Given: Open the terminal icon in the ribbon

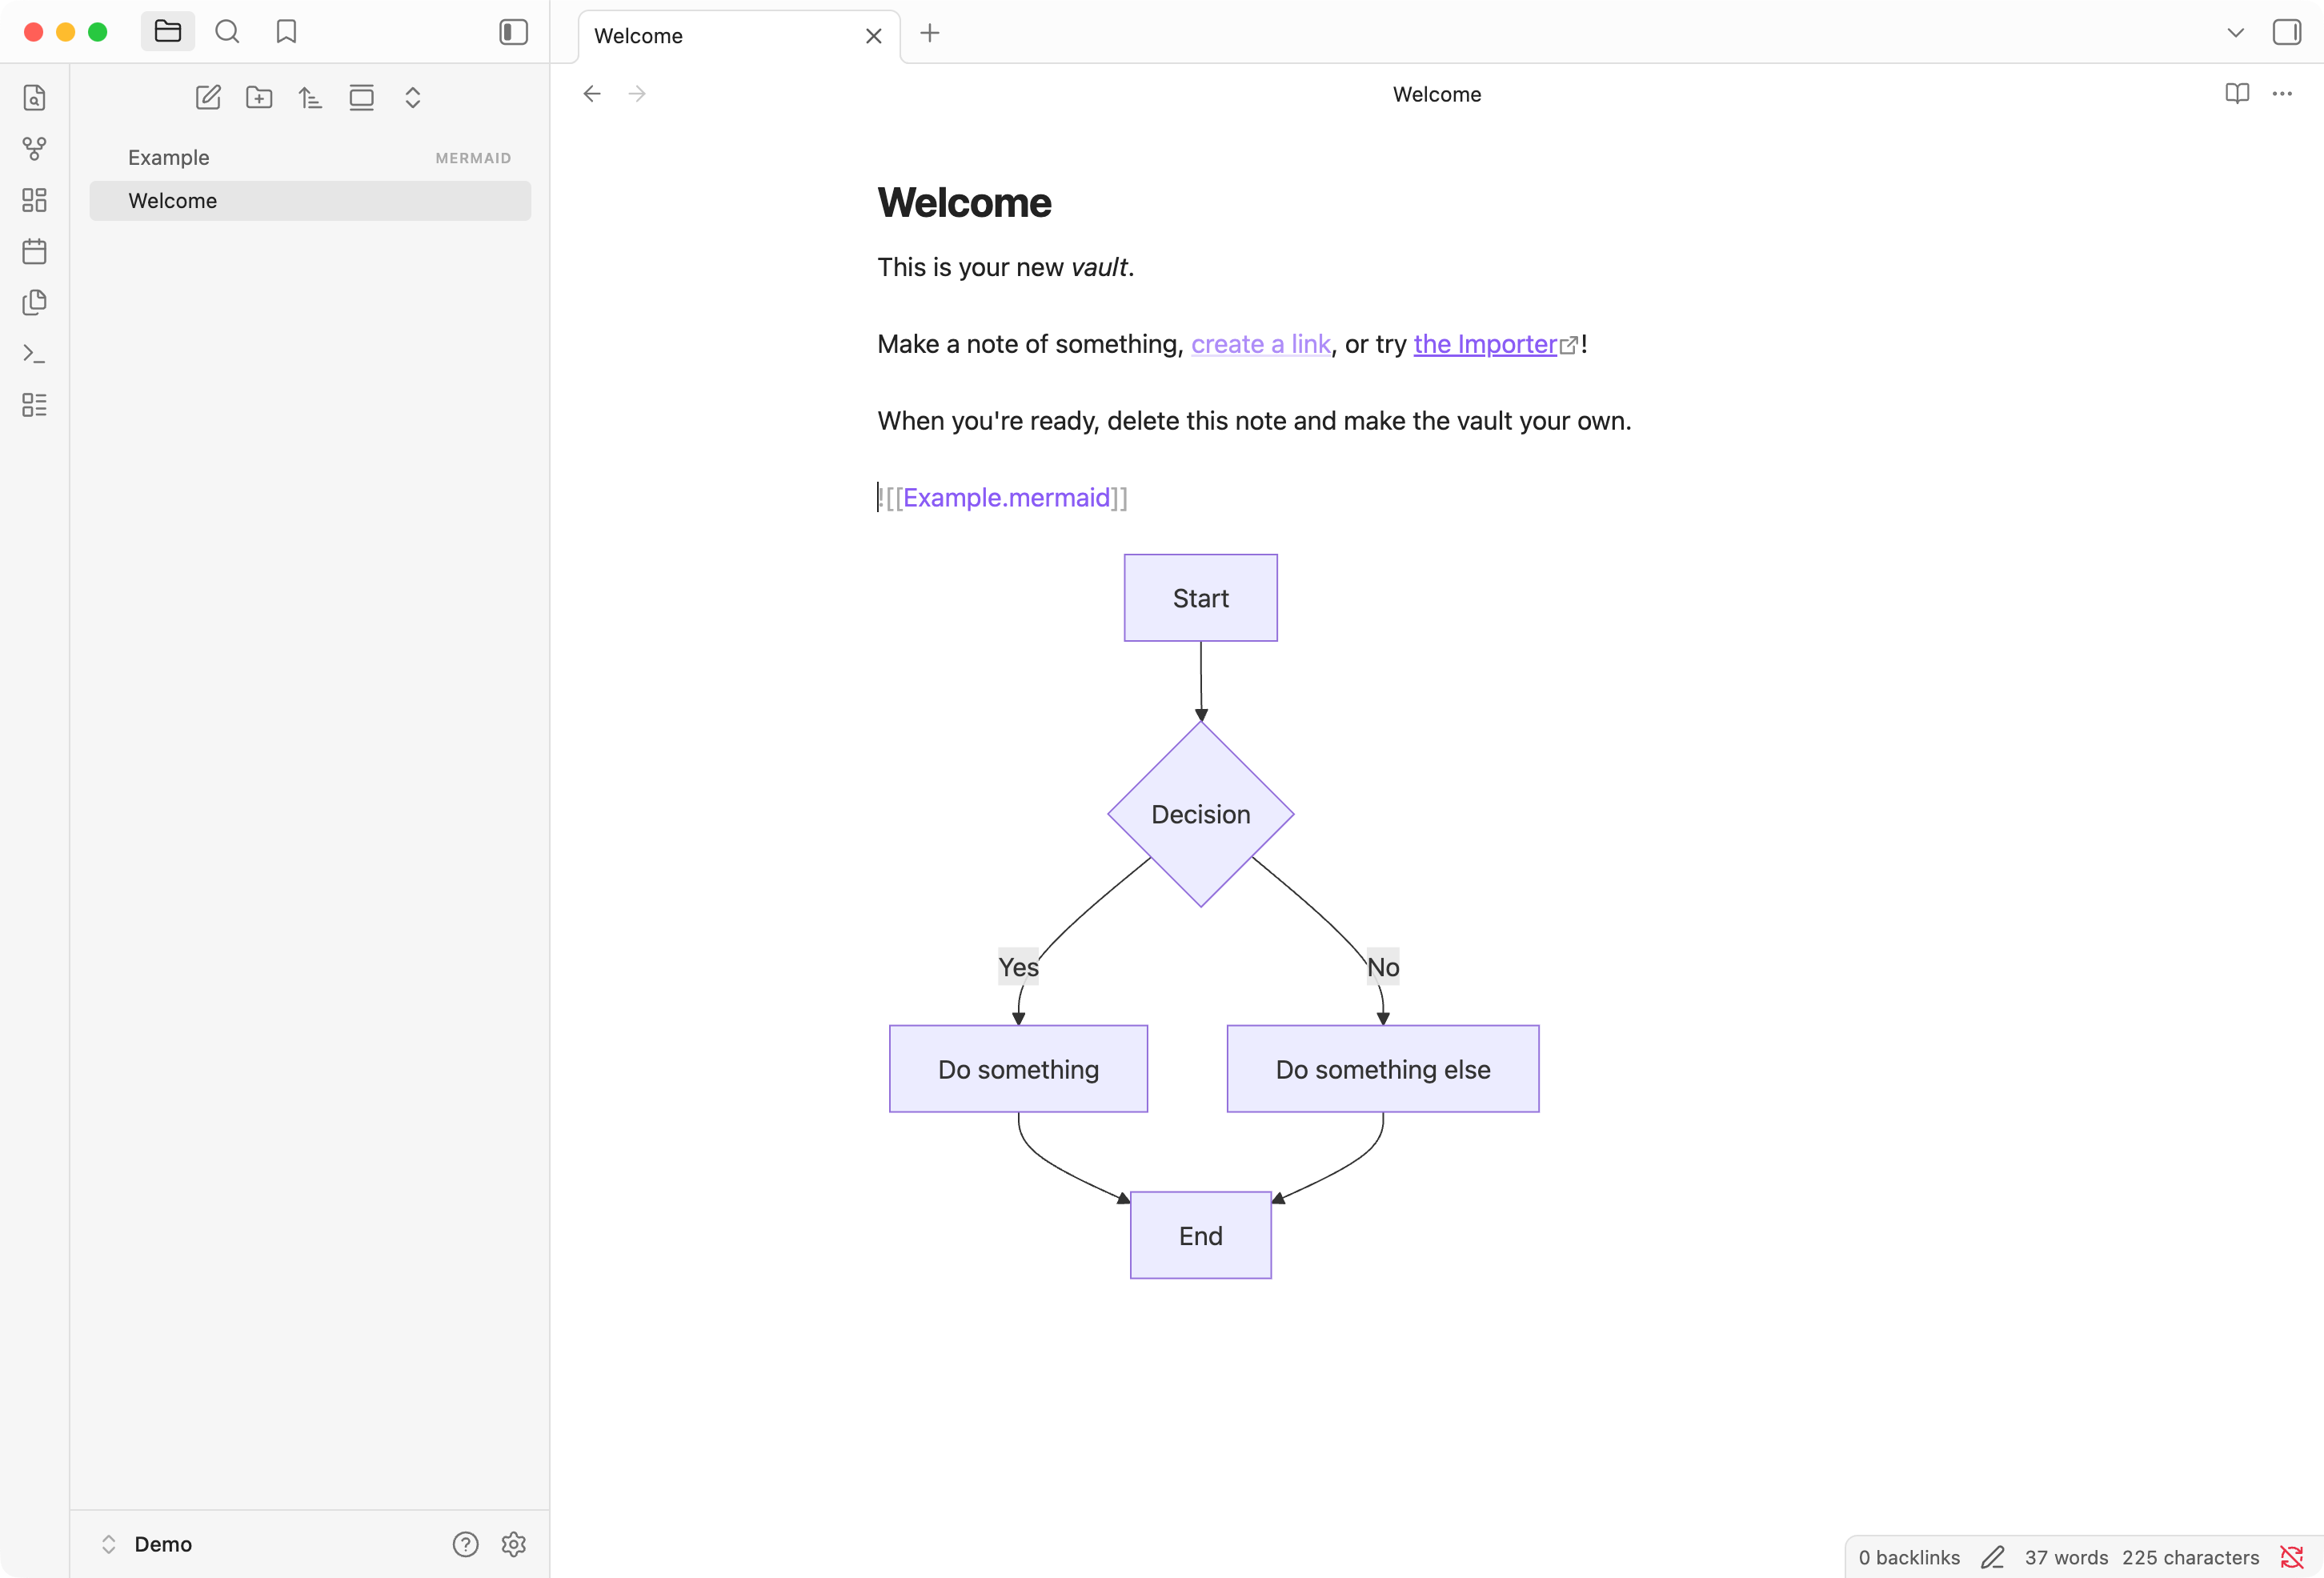Looking at the screenshot, I should point(34,353).
